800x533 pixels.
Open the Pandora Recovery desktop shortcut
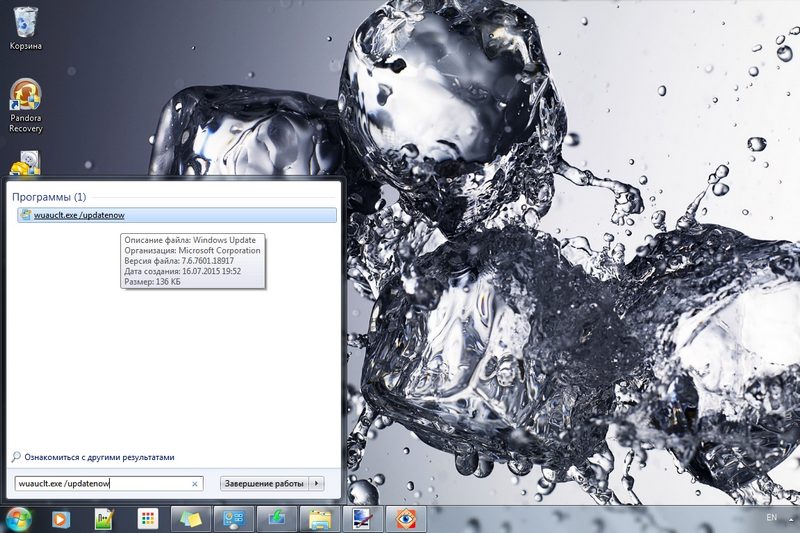(x=25, y=105)
